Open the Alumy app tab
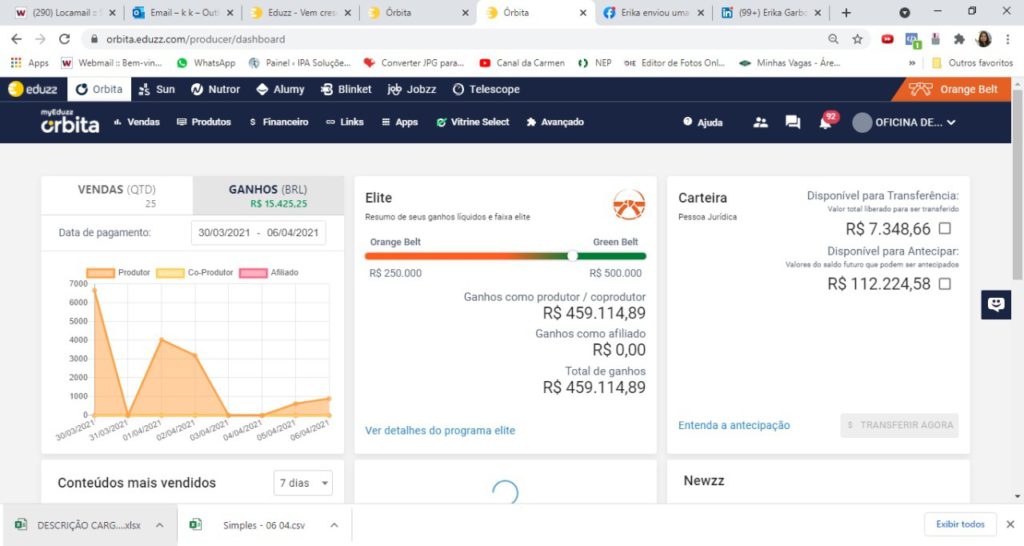 coord(280,89)
